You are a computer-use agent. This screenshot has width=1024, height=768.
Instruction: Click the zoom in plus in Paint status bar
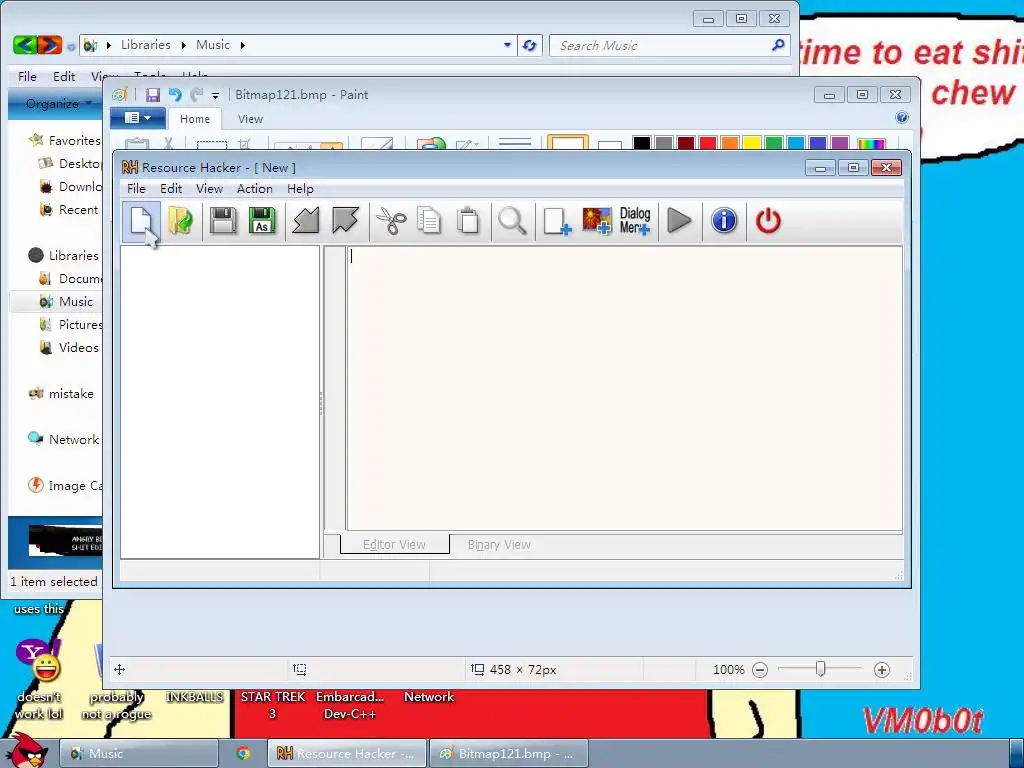coord(882,670)
